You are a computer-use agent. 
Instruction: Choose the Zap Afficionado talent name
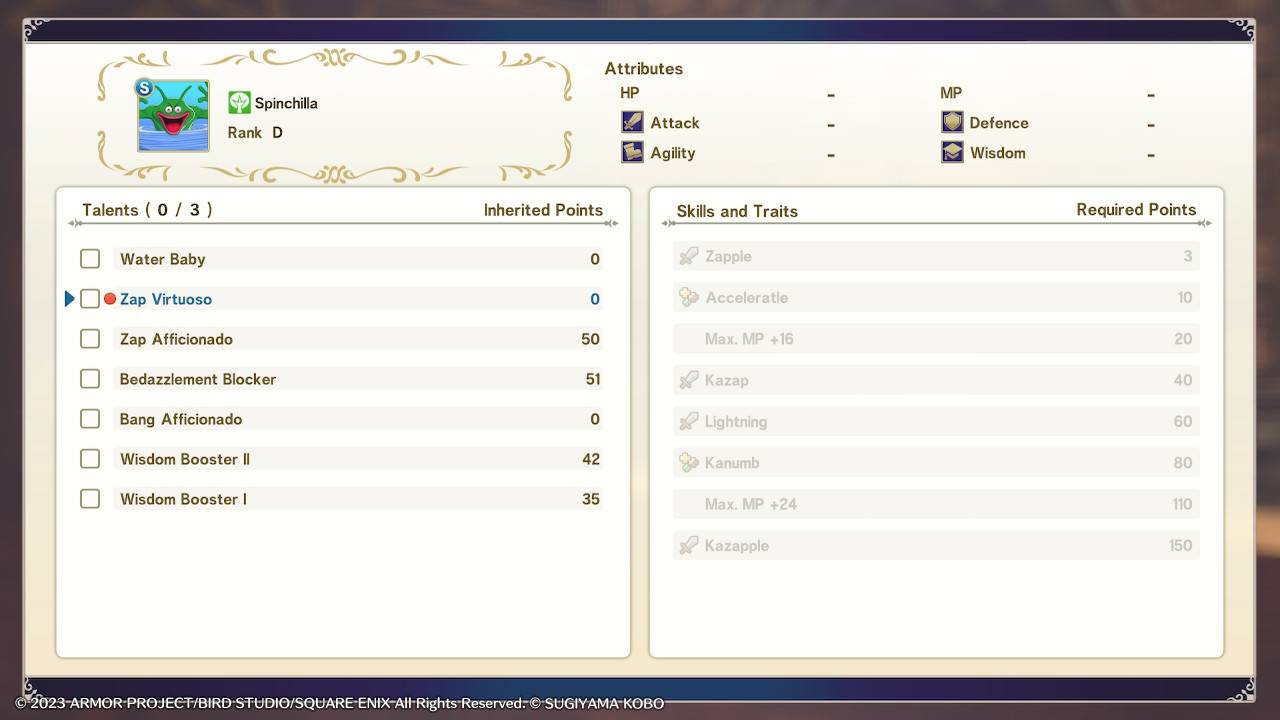click(176, 339)
